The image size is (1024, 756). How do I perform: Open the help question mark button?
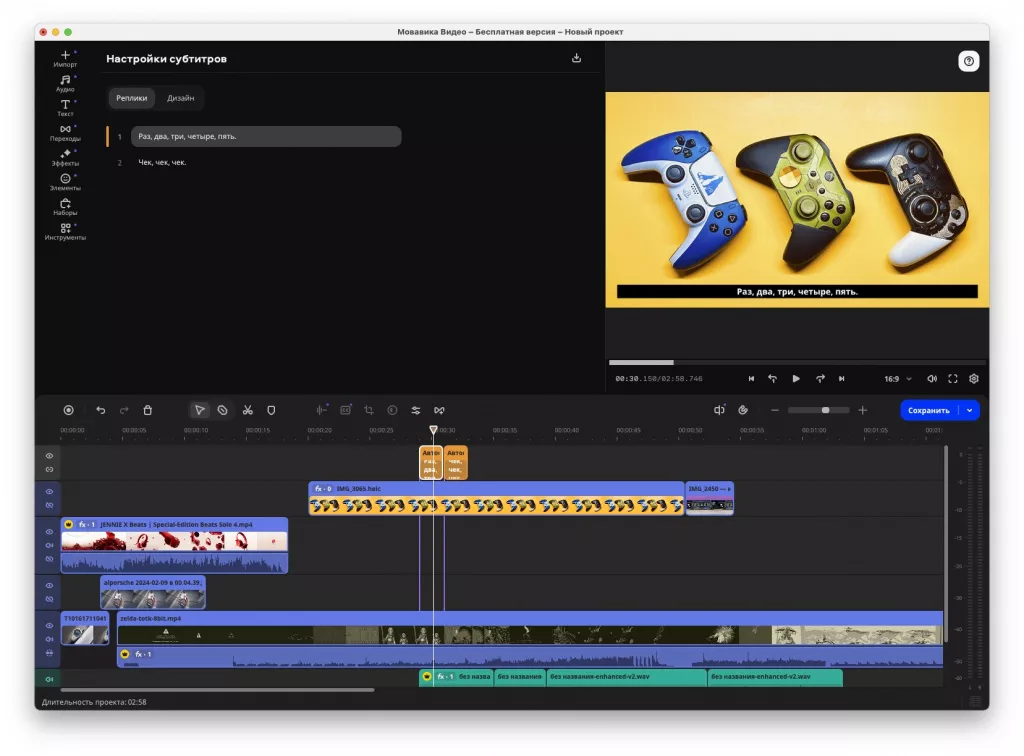[968, 61]
